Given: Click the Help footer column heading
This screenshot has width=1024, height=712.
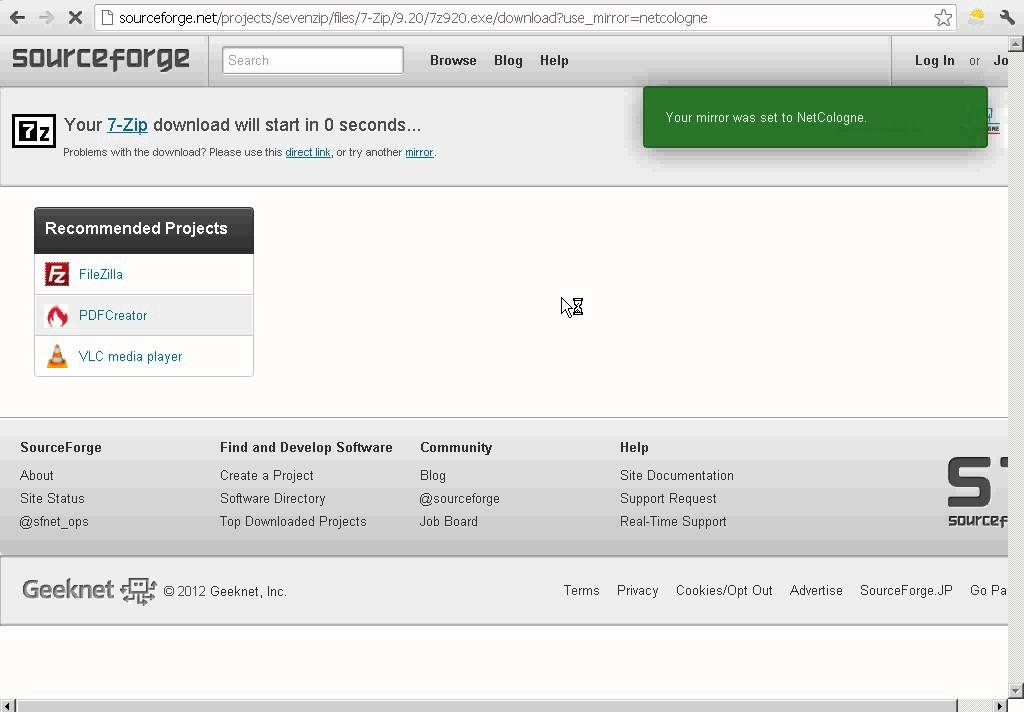Looking at the screenshot, I should pos(634,447).
